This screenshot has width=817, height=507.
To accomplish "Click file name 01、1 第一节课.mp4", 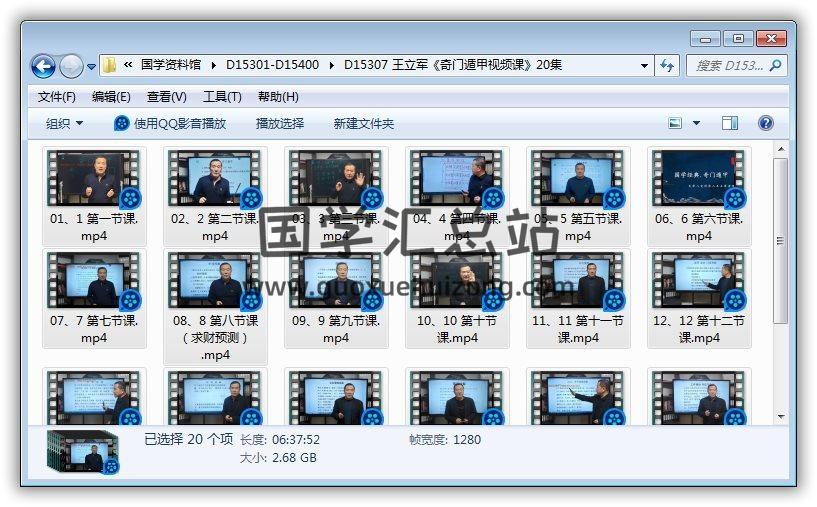I will point(94,227).
